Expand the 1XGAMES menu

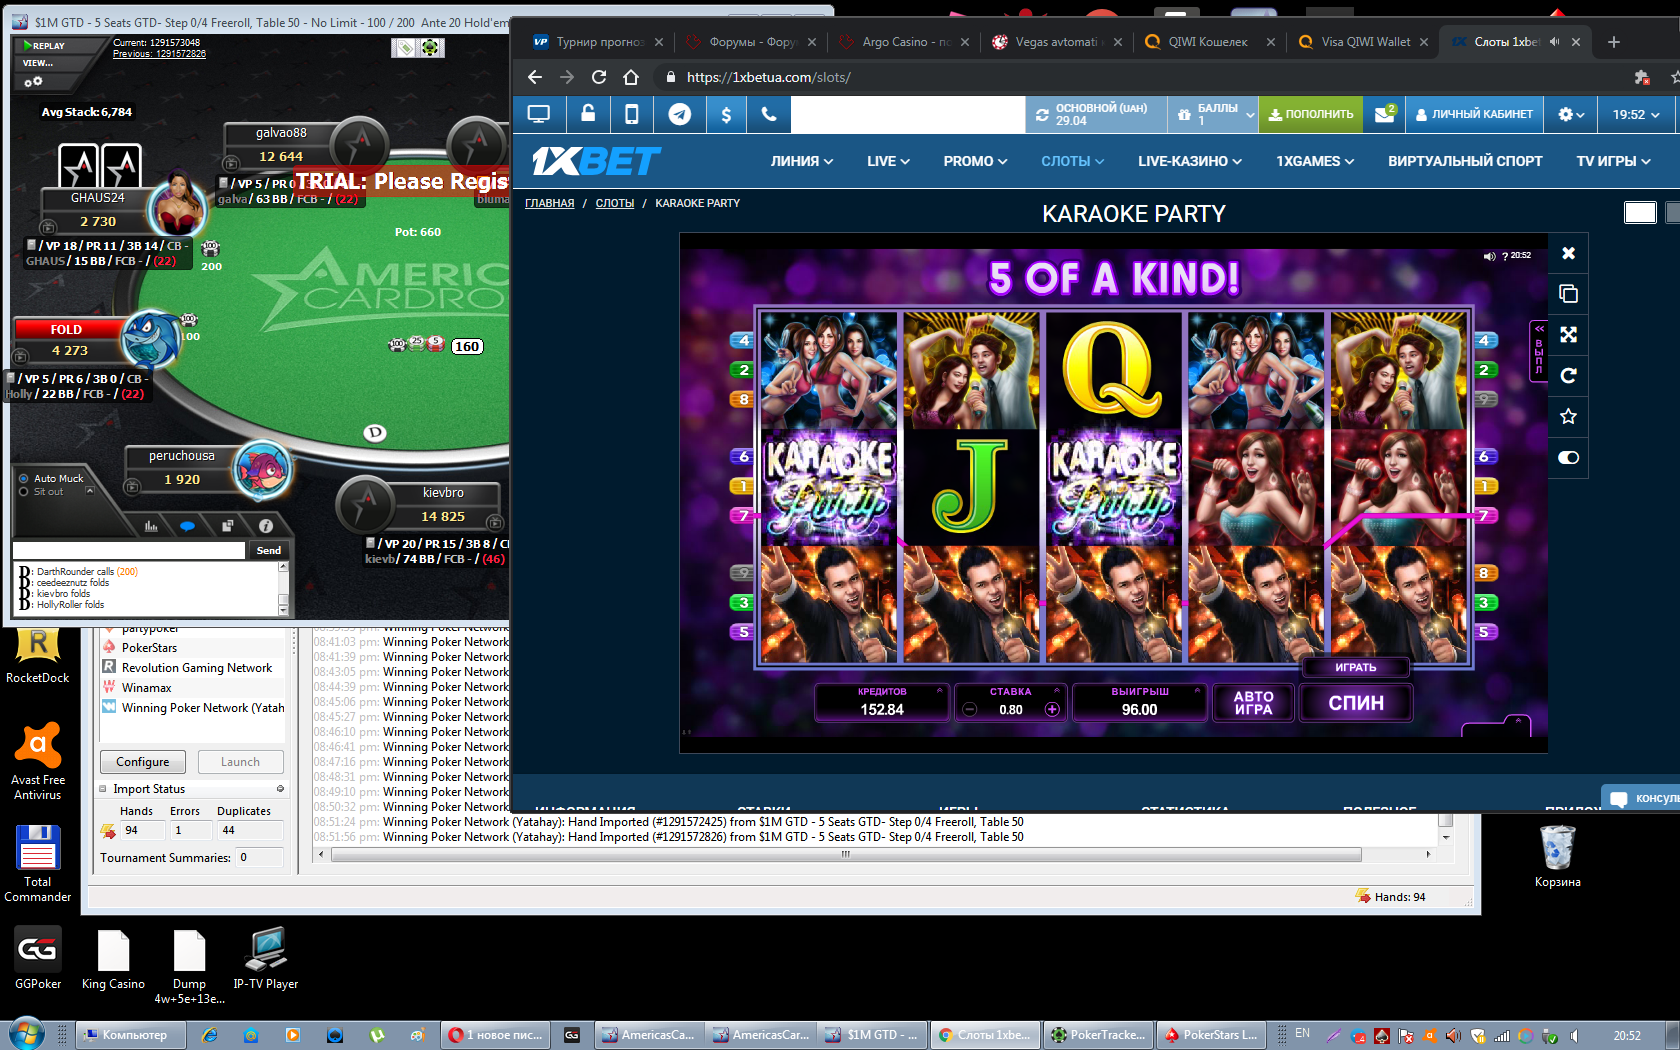[1315, 161]
